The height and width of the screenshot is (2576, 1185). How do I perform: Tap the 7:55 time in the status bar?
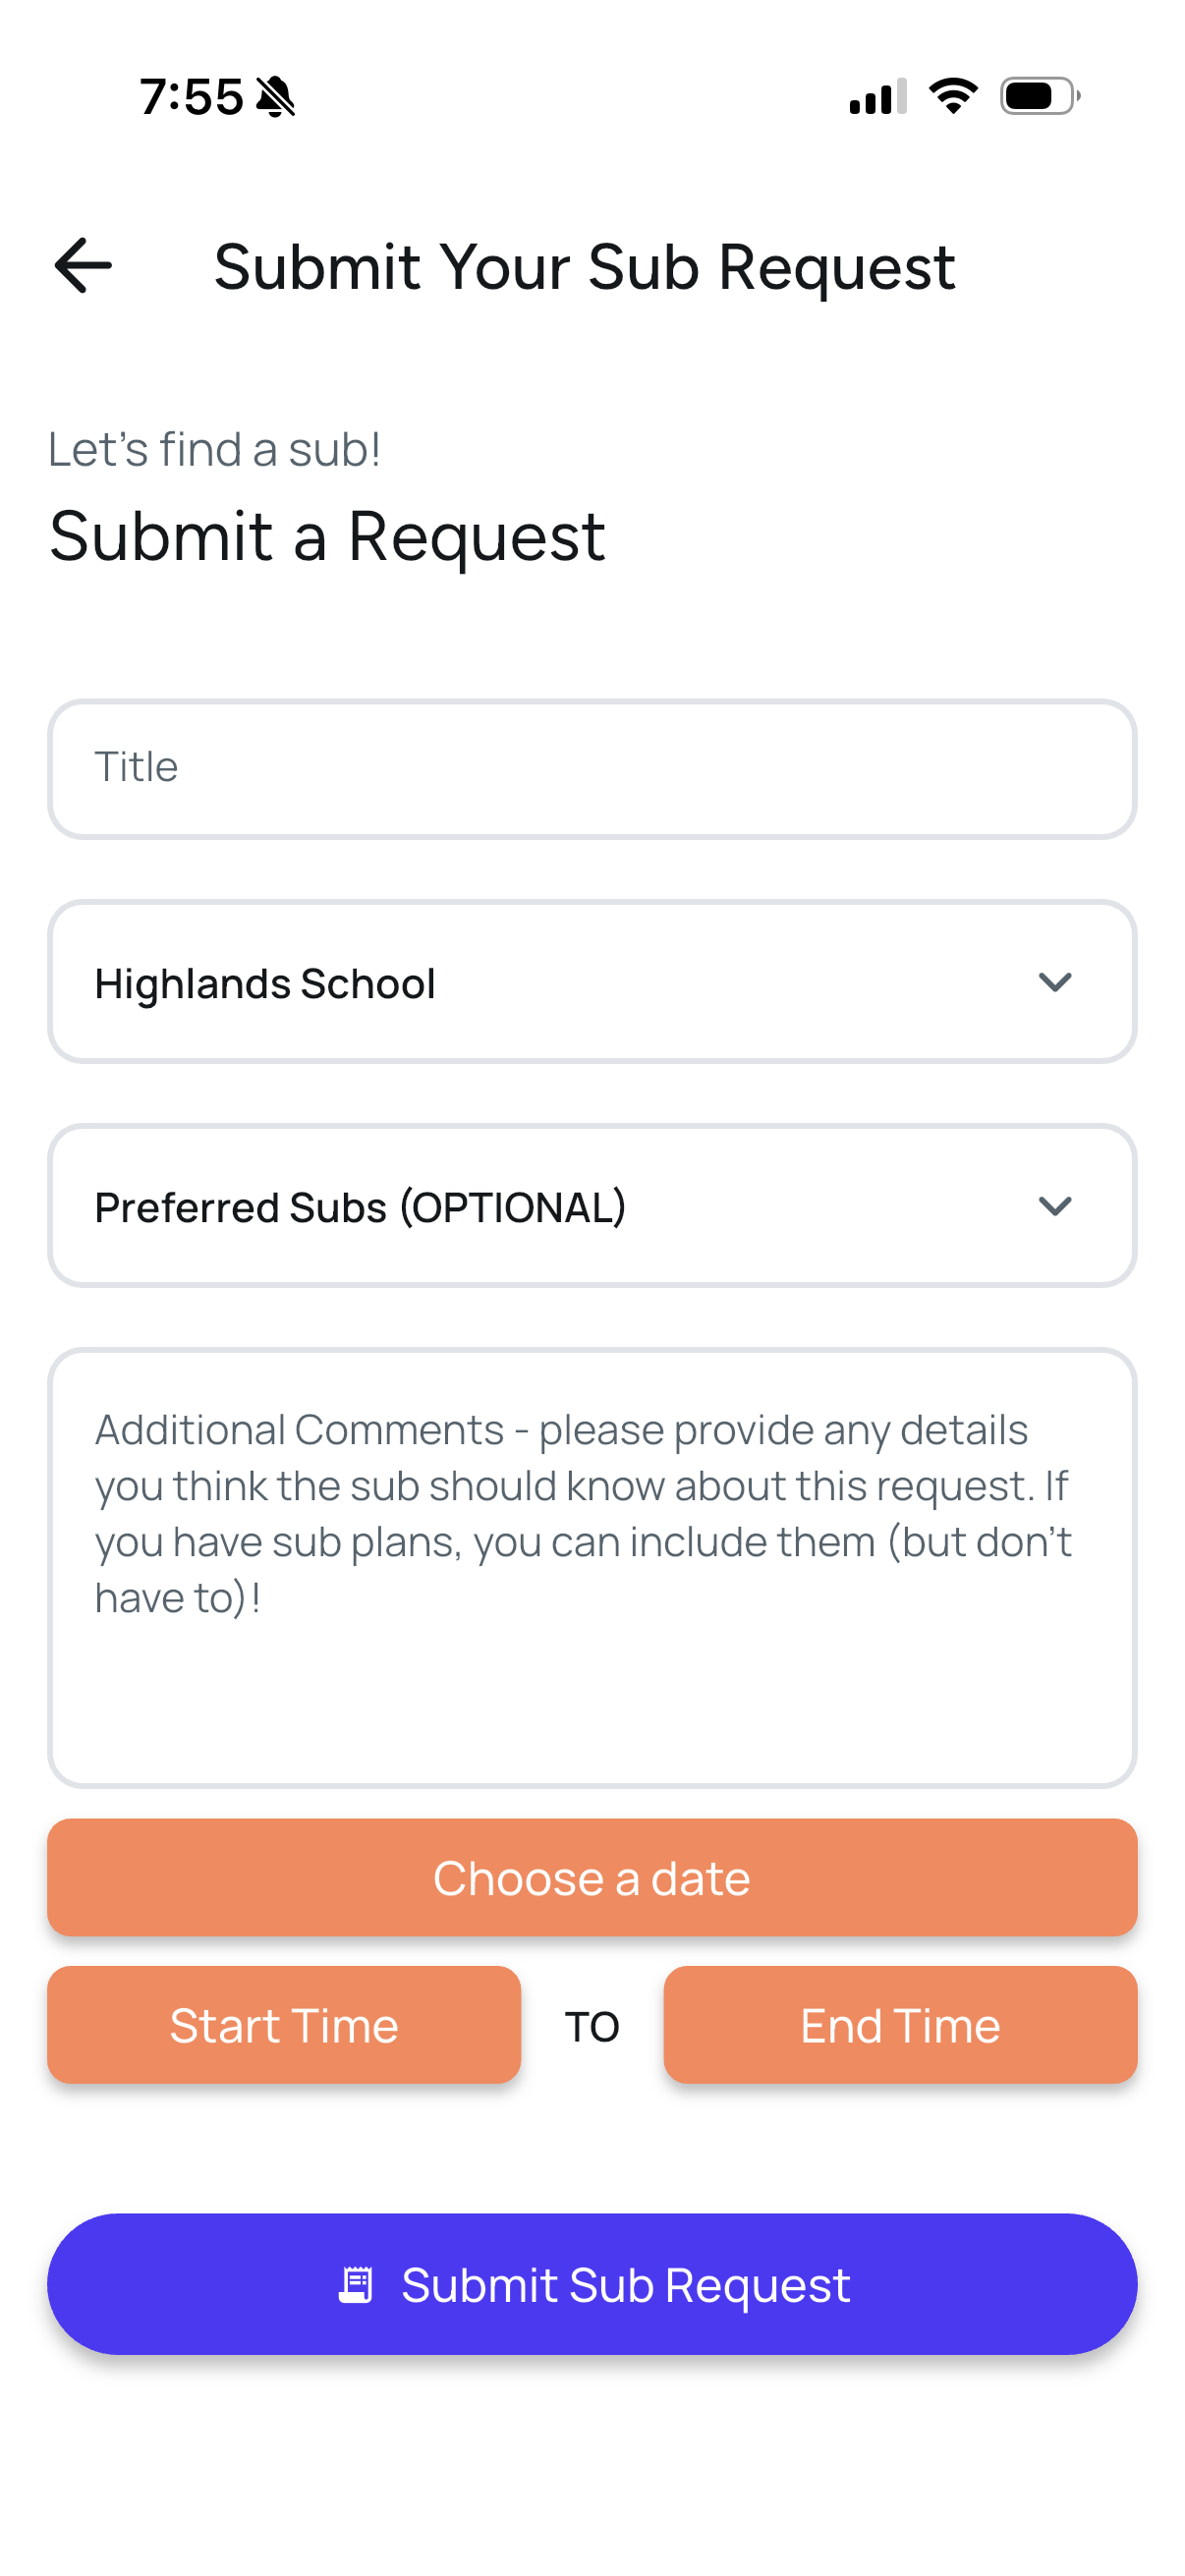(x=191, y=95)
